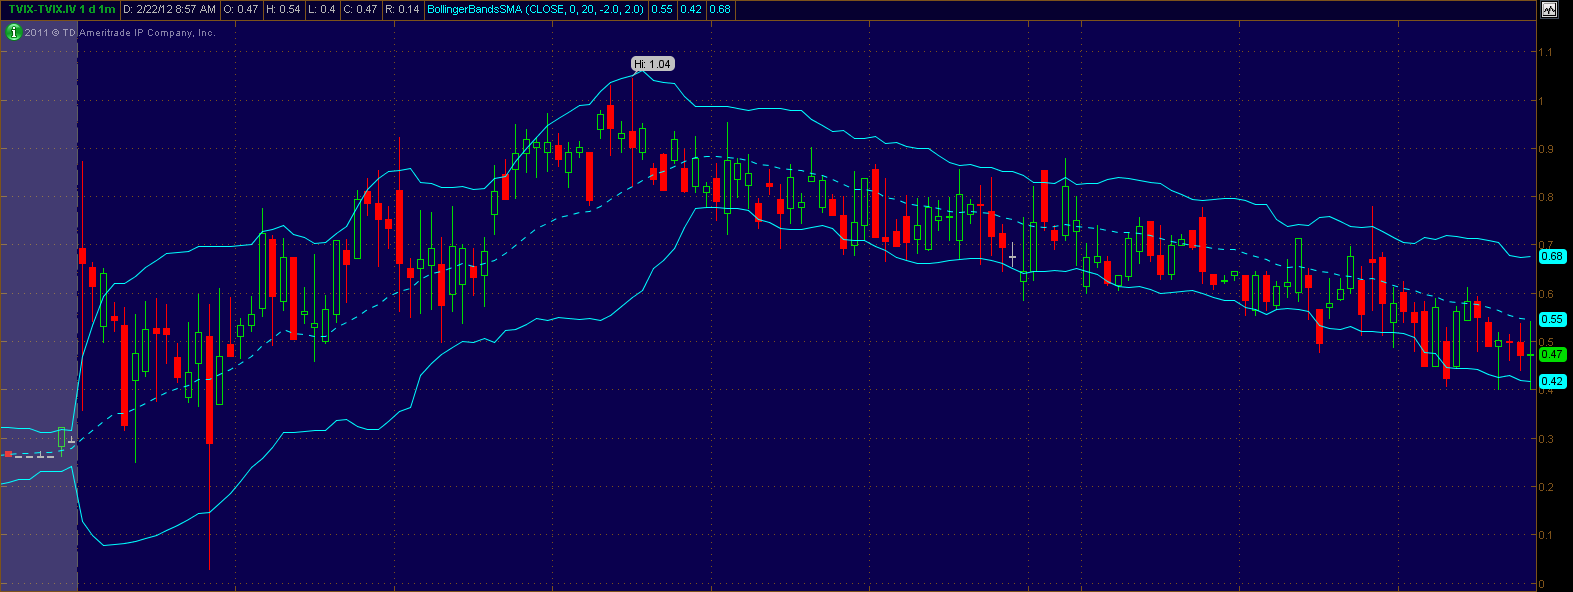Click the 0.55 value in the study header

[x=662, y=9]
